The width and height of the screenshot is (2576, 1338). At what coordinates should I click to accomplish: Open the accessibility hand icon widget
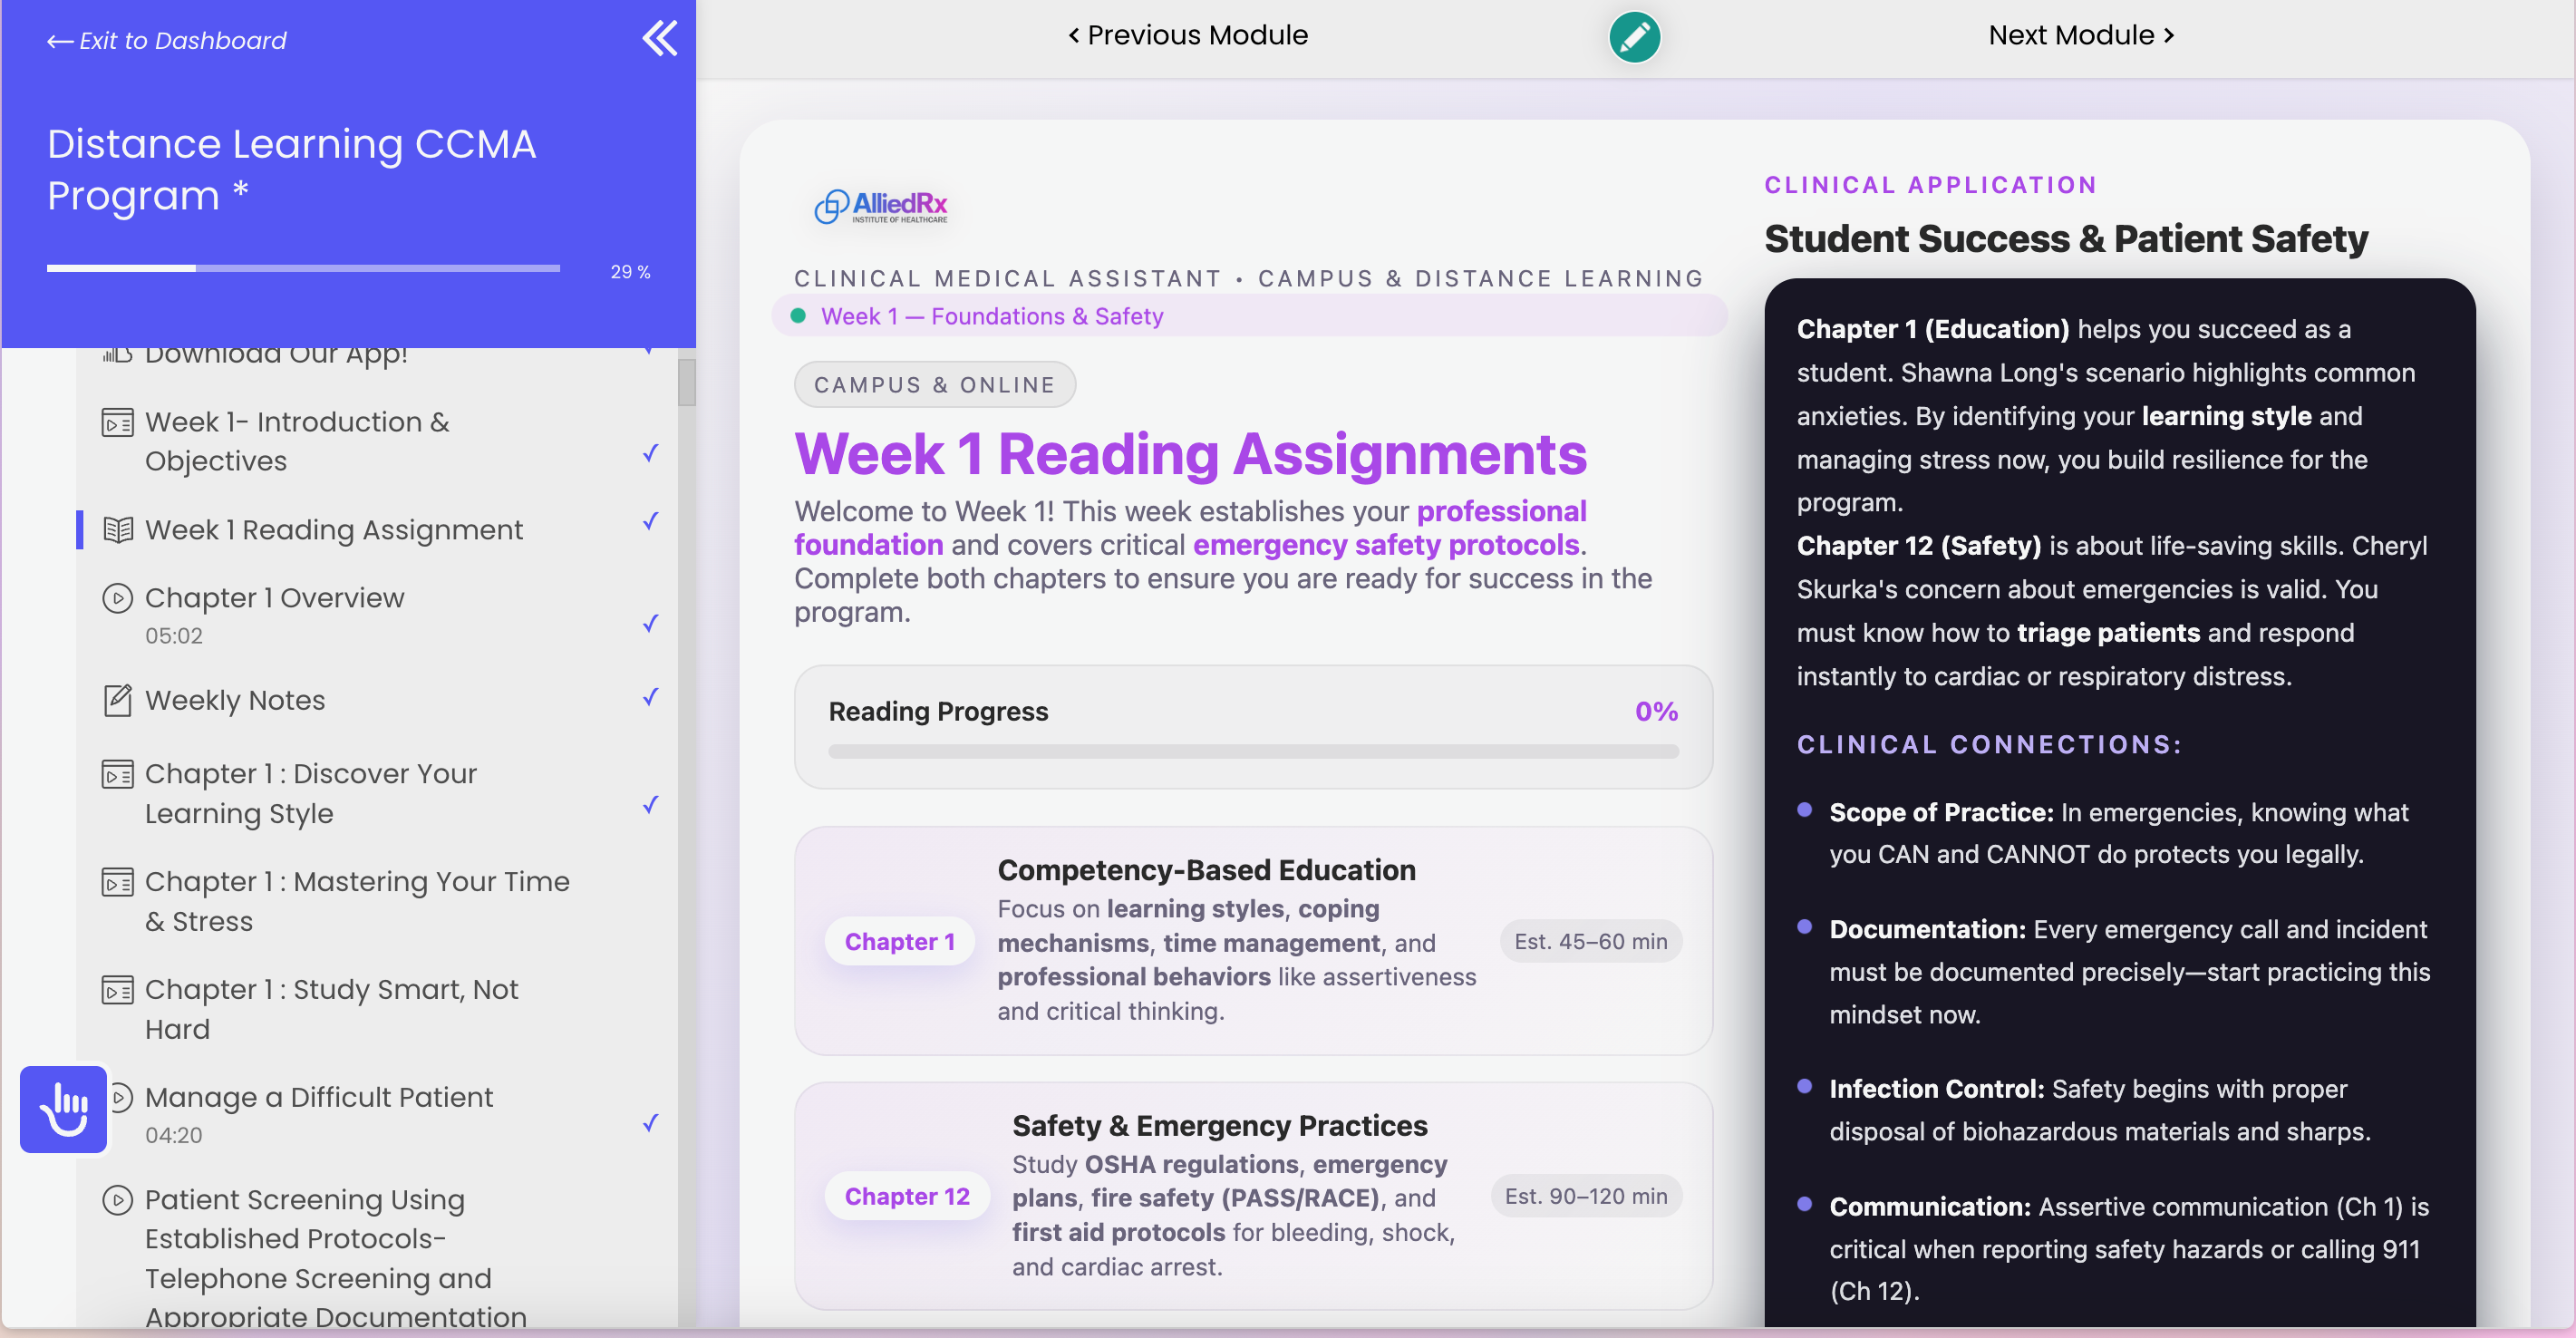pyautogui.click(x=64, y=1109)
